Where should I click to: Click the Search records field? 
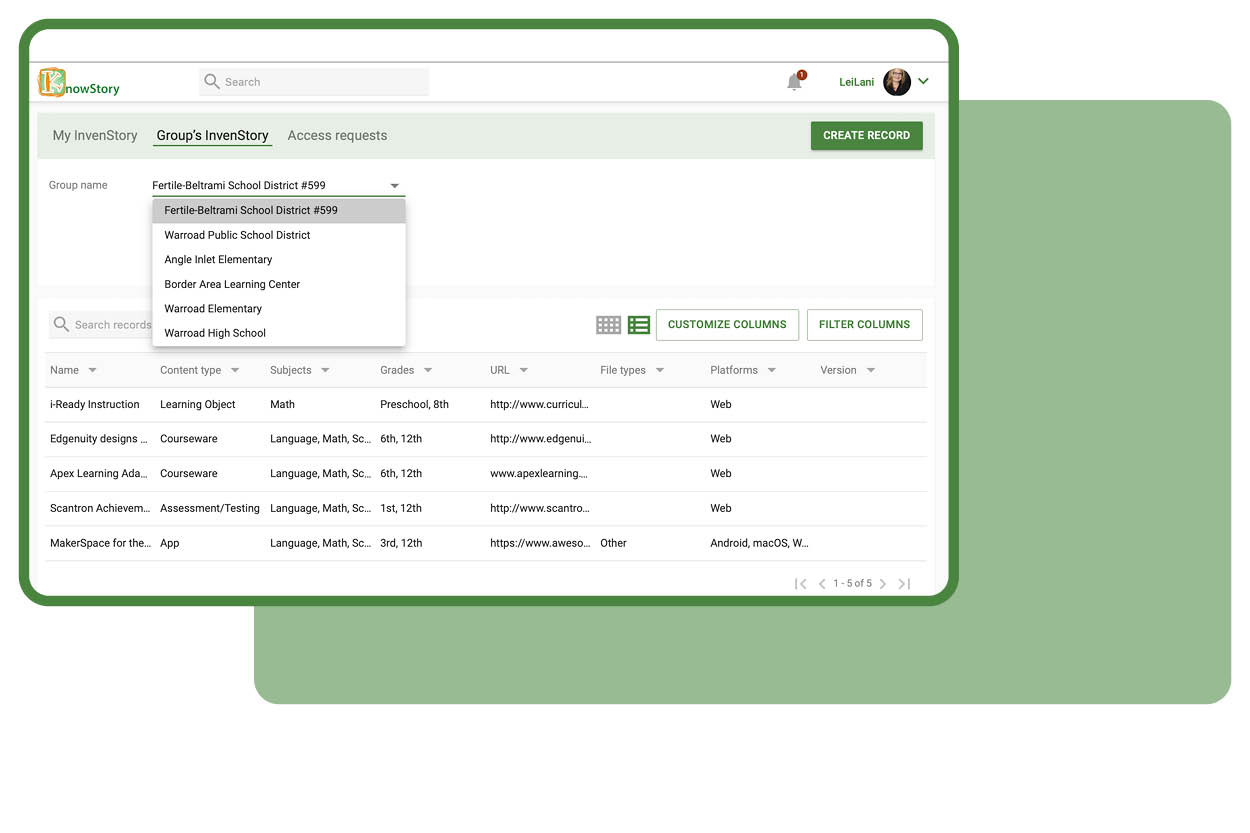coord(100,324)
